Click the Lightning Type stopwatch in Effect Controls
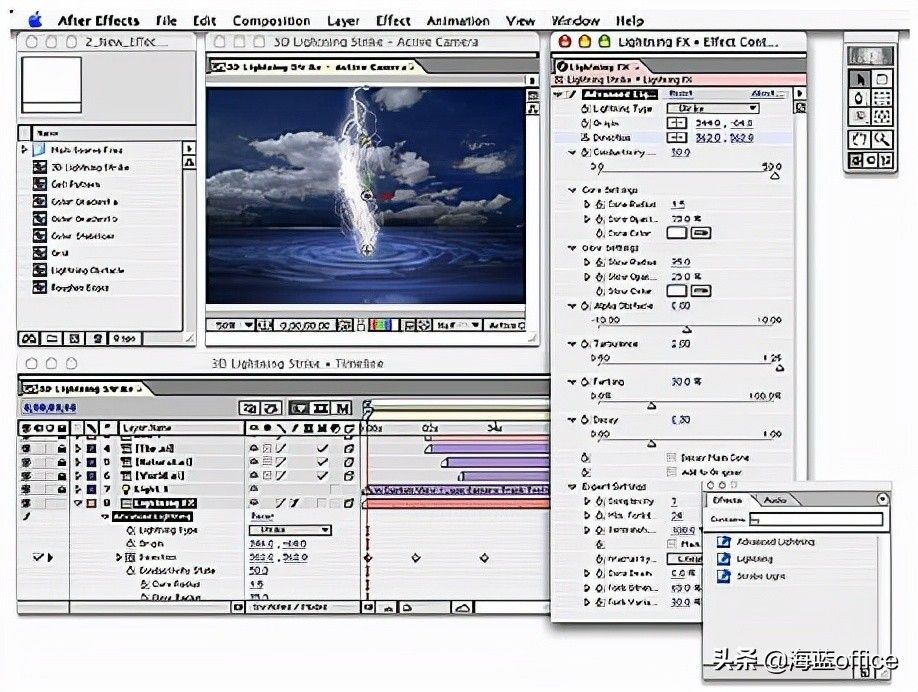Screen dimensions: 918x692 585,109
